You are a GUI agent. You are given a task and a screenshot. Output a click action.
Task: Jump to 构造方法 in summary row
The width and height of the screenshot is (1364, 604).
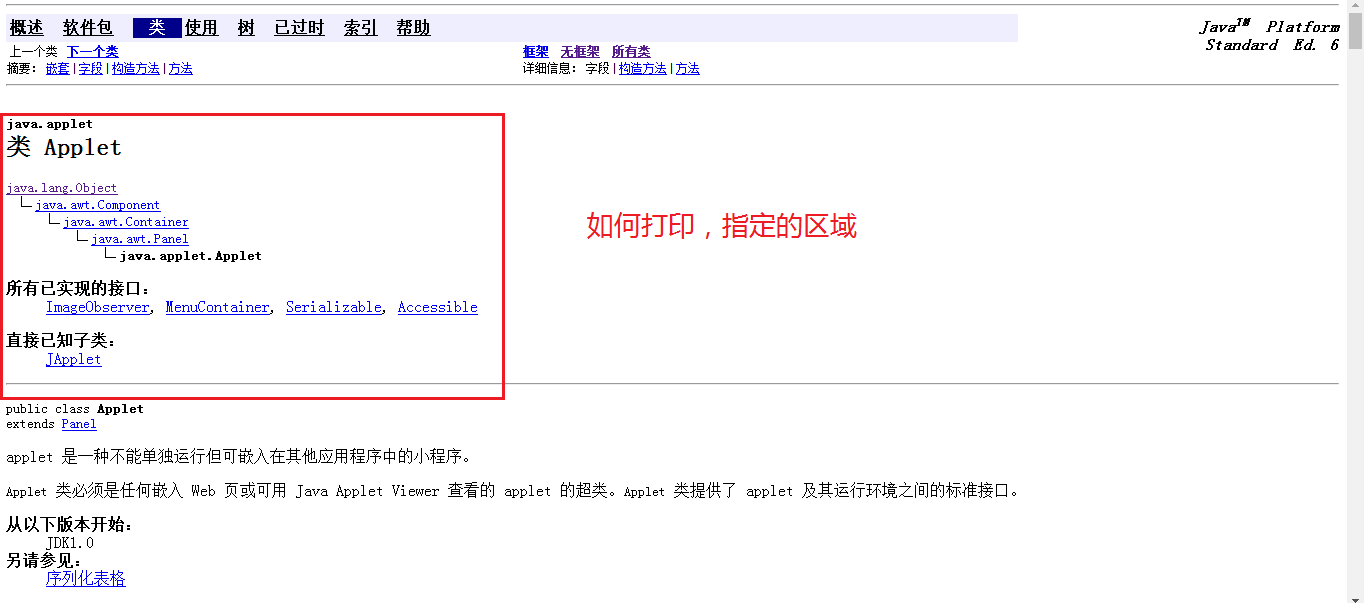coord(136,69)
